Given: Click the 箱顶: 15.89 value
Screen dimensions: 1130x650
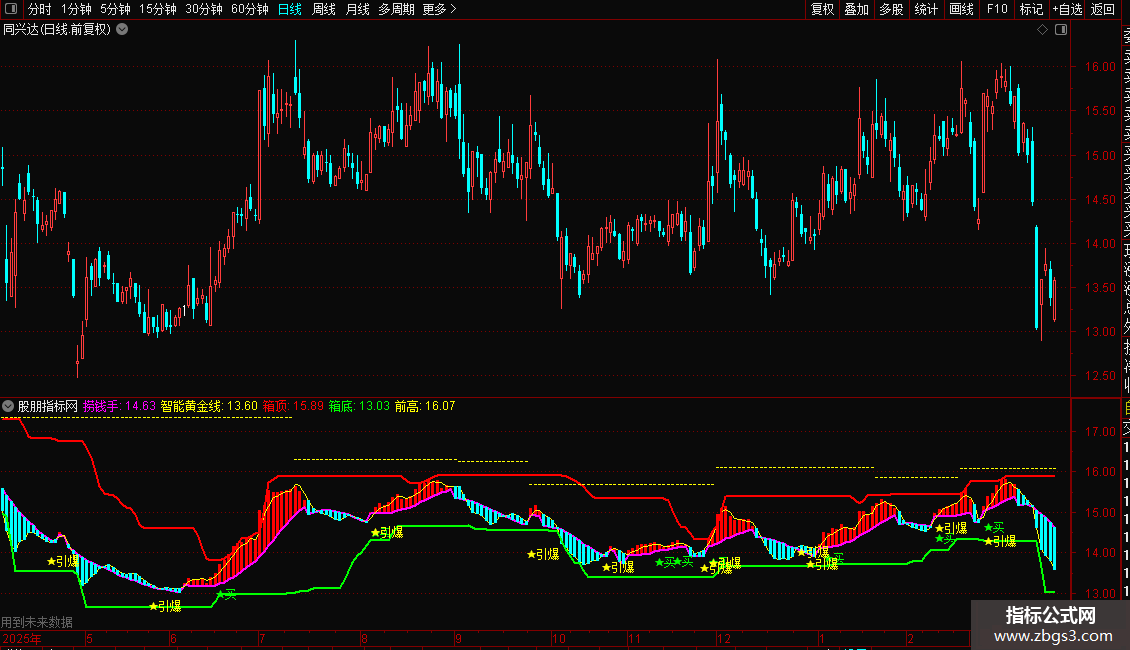Looking at the screenshot, I should coord(293,406).
